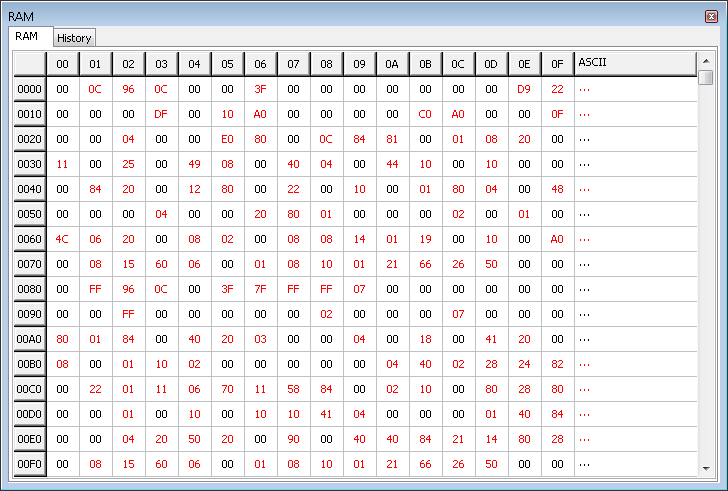
Task: Select cell 90 in row 00E0
Action: pyautogui.click(x=293, y=440)
